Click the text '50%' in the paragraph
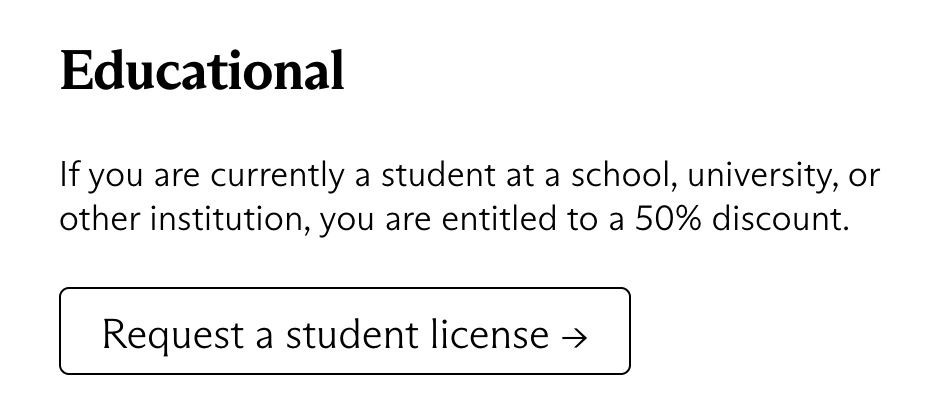Screen dimensions: 944x406 point(670,218)
